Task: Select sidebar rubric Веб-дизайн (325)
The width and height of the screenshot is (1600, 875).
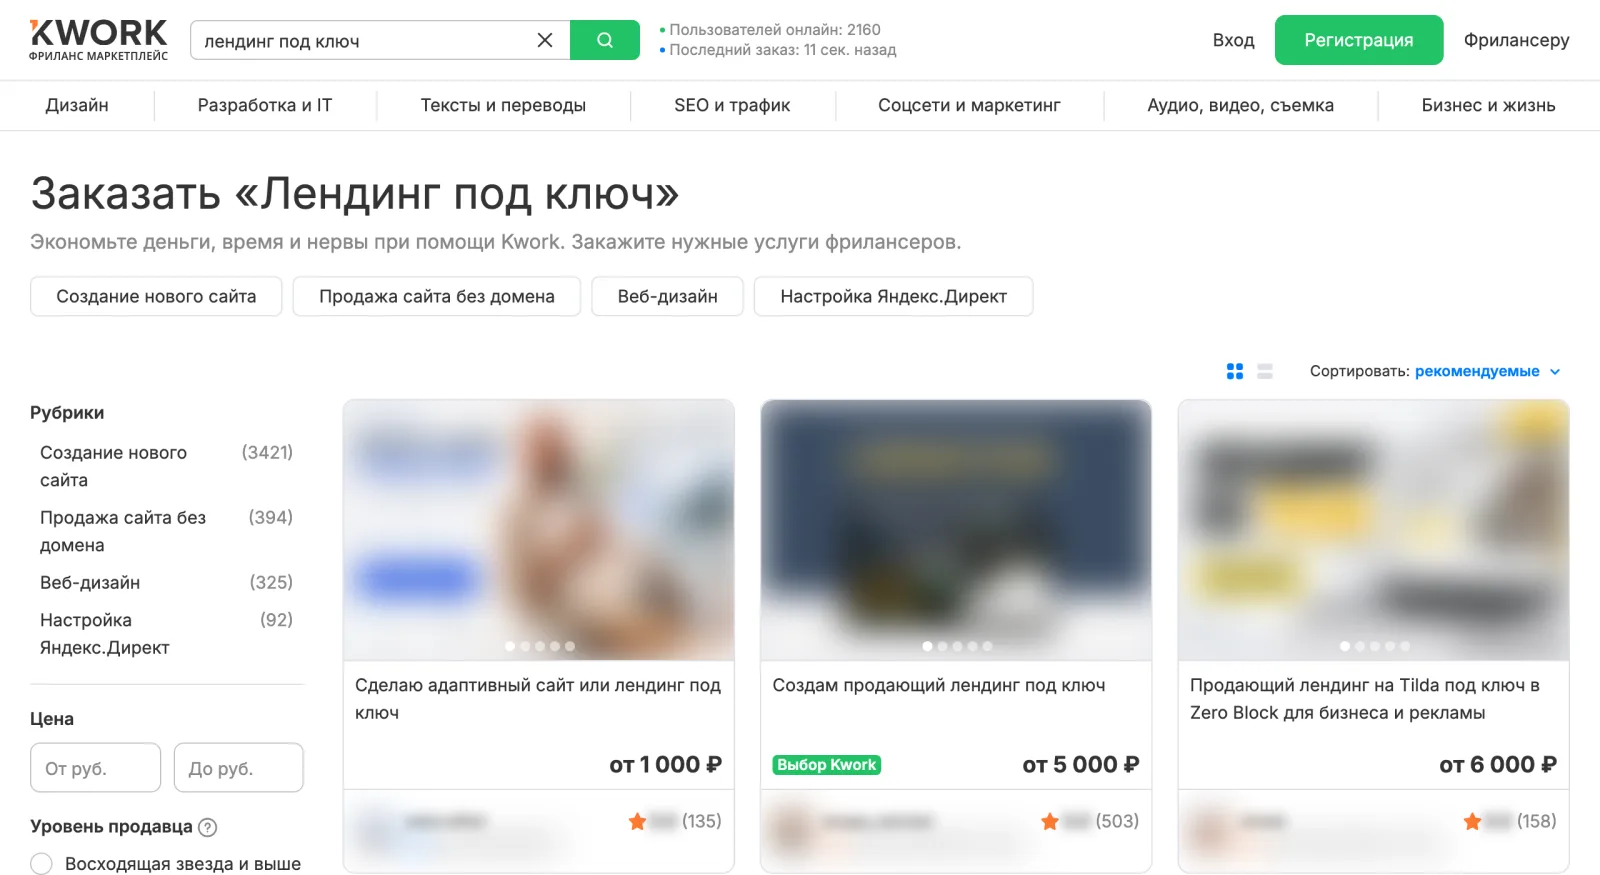Action: [x=166, y=582]
